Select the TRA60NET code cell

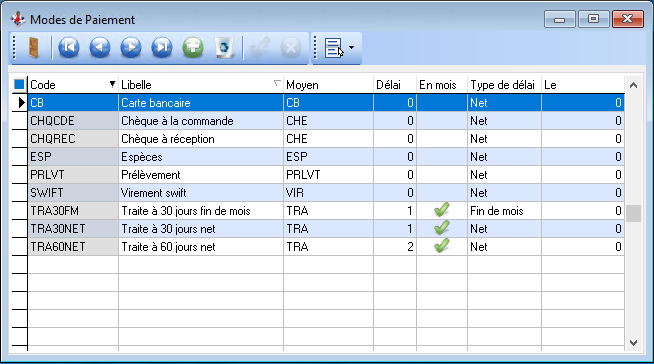[x=73, y=246]
